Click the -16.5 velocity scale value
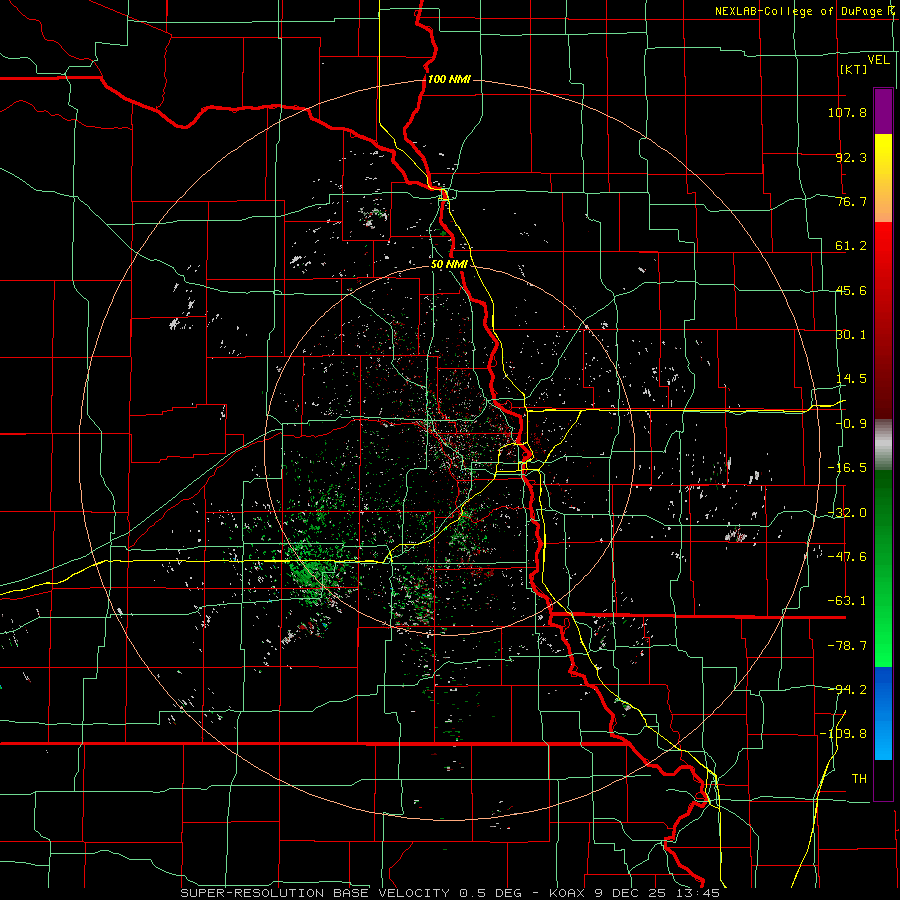Viewport: 900px width, 900px height. coord(847,468)
